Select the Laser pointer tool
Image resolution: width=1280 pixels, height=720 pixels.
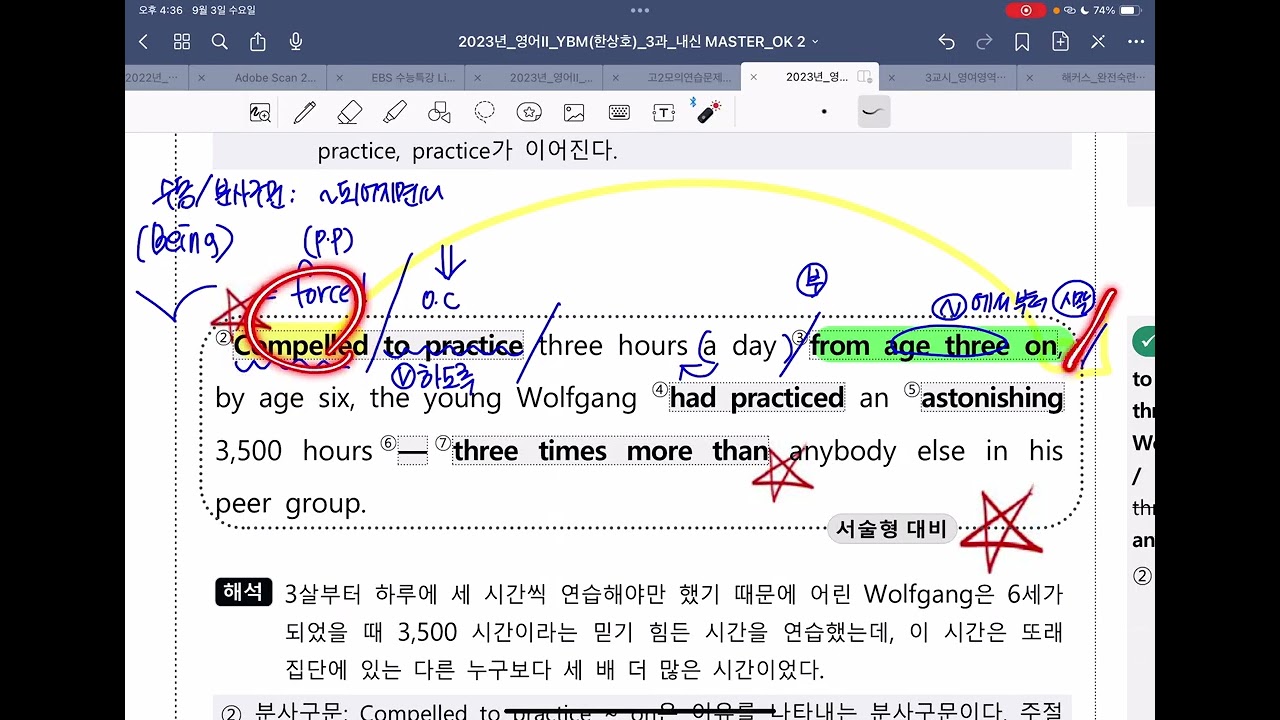[x=708, y=111]
